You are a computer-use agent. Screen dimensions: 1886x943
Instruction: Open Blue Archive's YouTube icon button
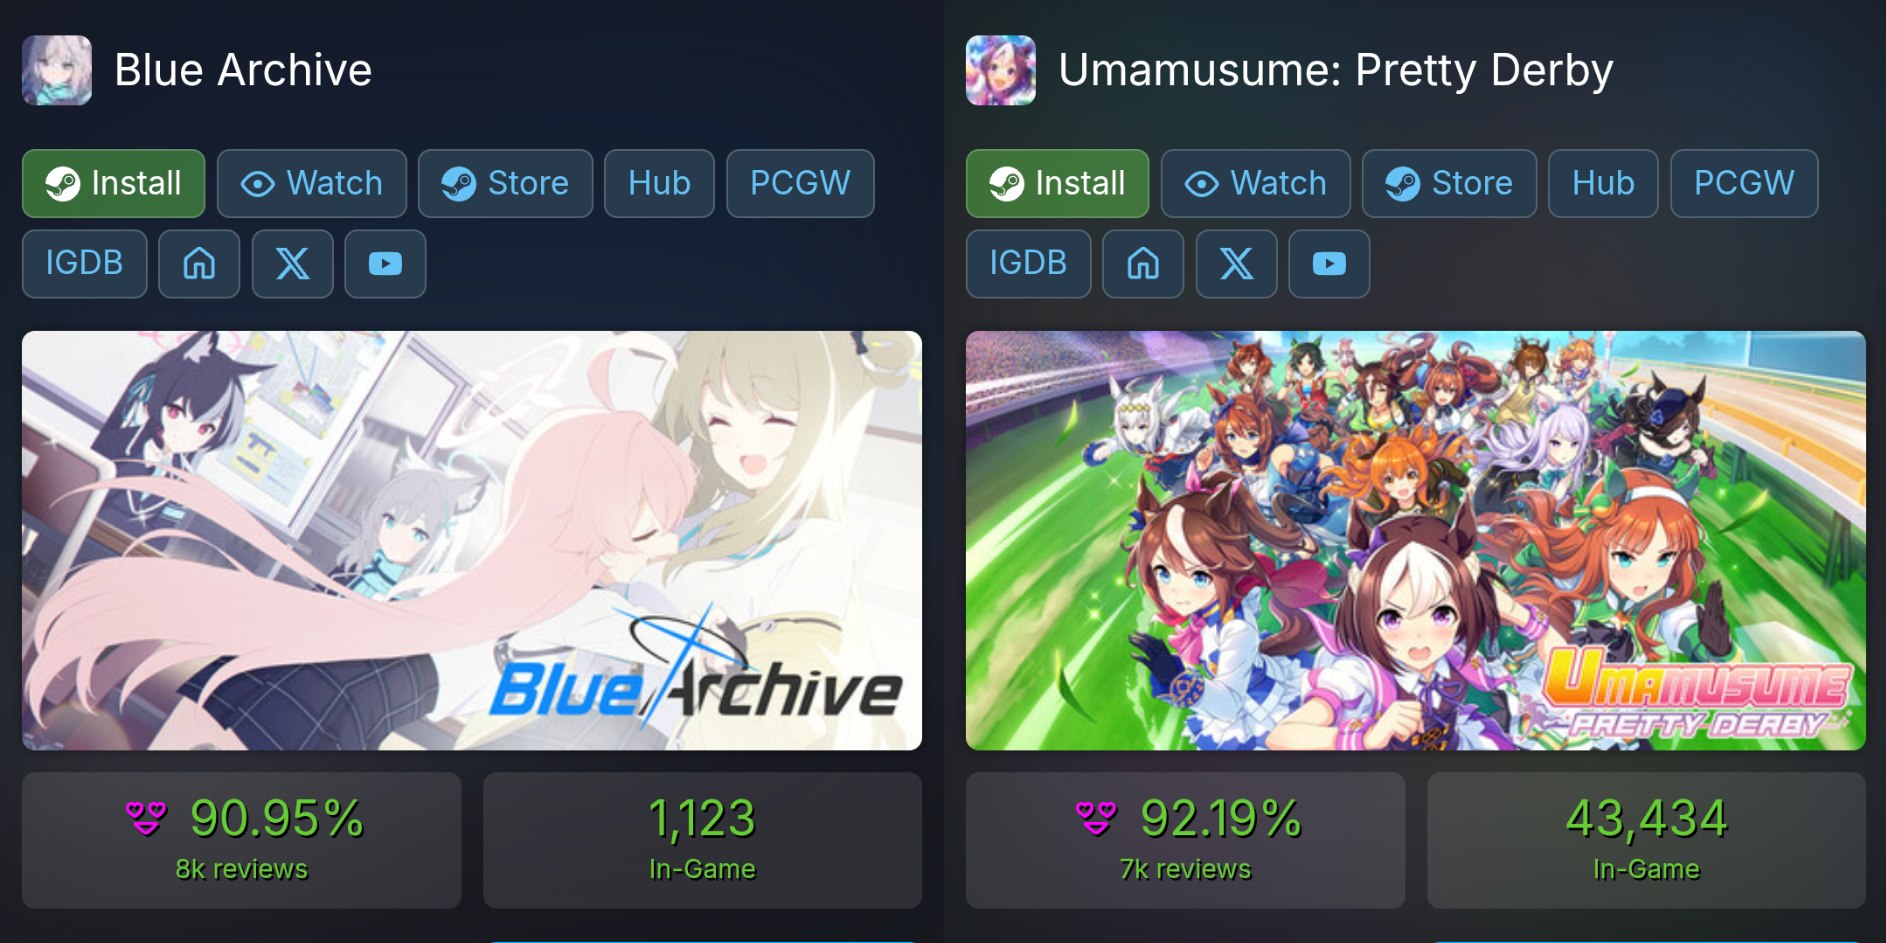(x=385, y=264)
